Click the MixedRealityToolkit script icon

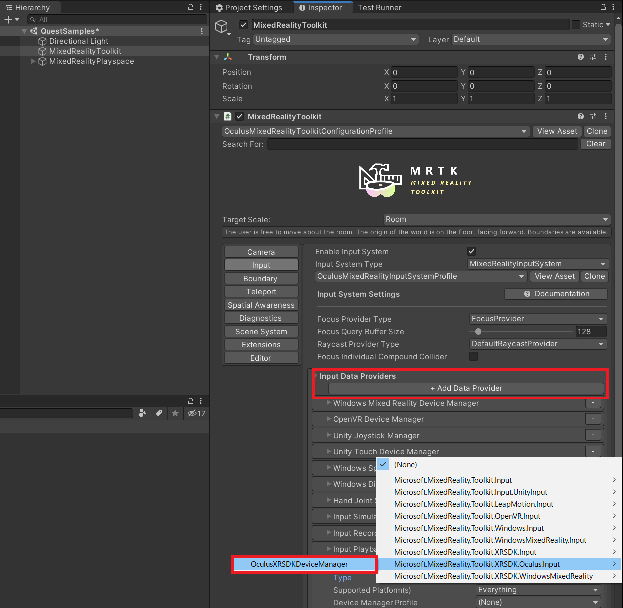coord(227,116)
